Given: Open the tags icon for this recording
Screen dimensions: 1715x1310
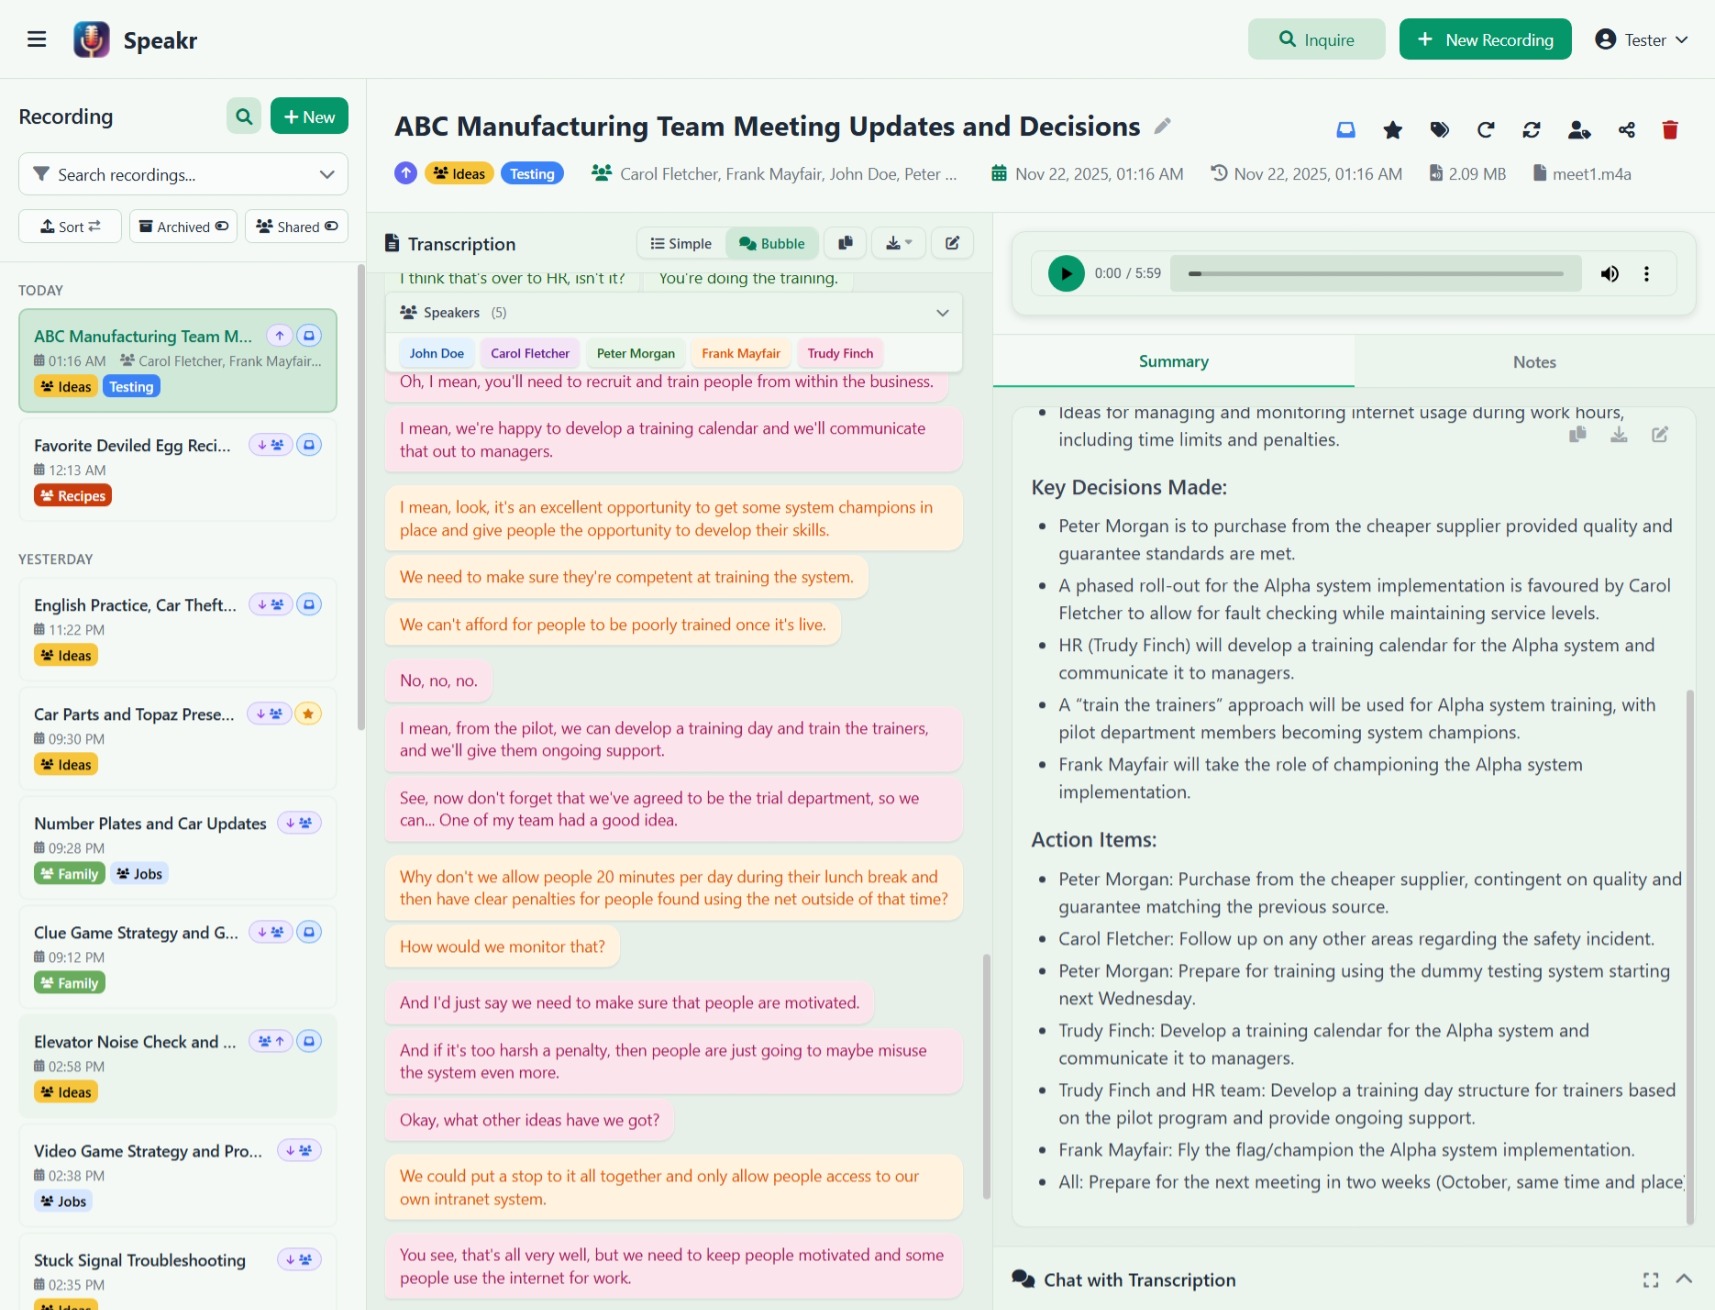Looking at the screenshot, I should pos(1440,130).
